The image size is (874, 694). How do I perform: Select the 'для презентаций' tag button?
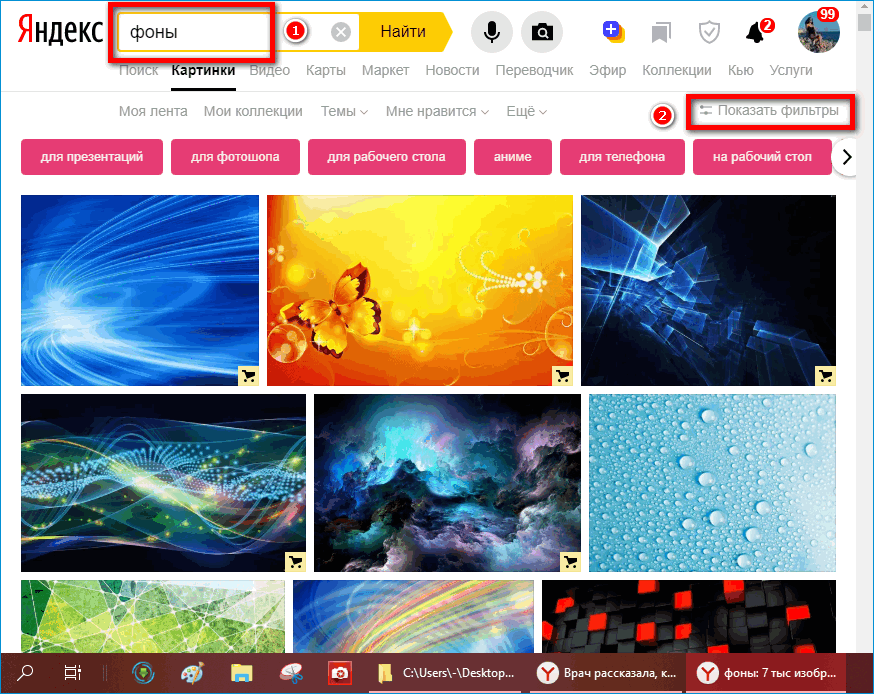point(92,157)
